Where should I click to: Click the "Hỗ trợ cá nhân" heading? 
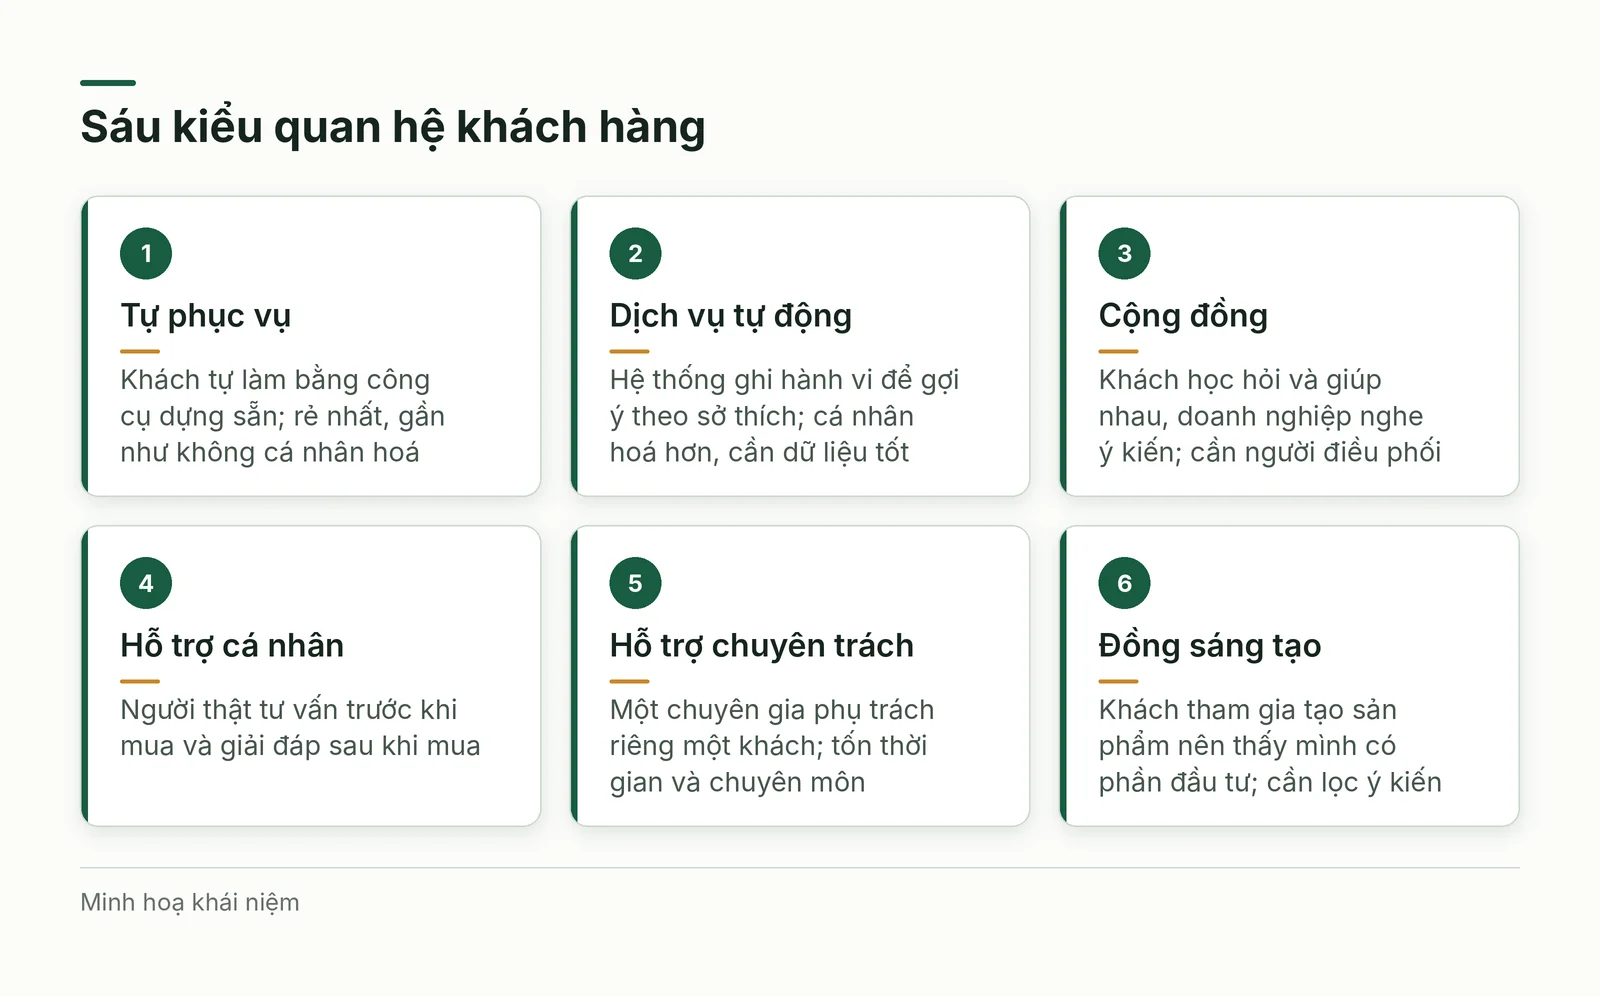pyautogui.click(x=232, y=646)
